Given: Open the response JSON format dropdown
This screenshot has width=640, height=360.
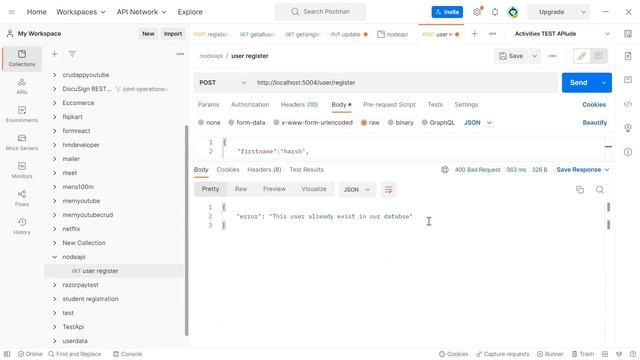Looking at the screenshot, I should coord(357,189).
